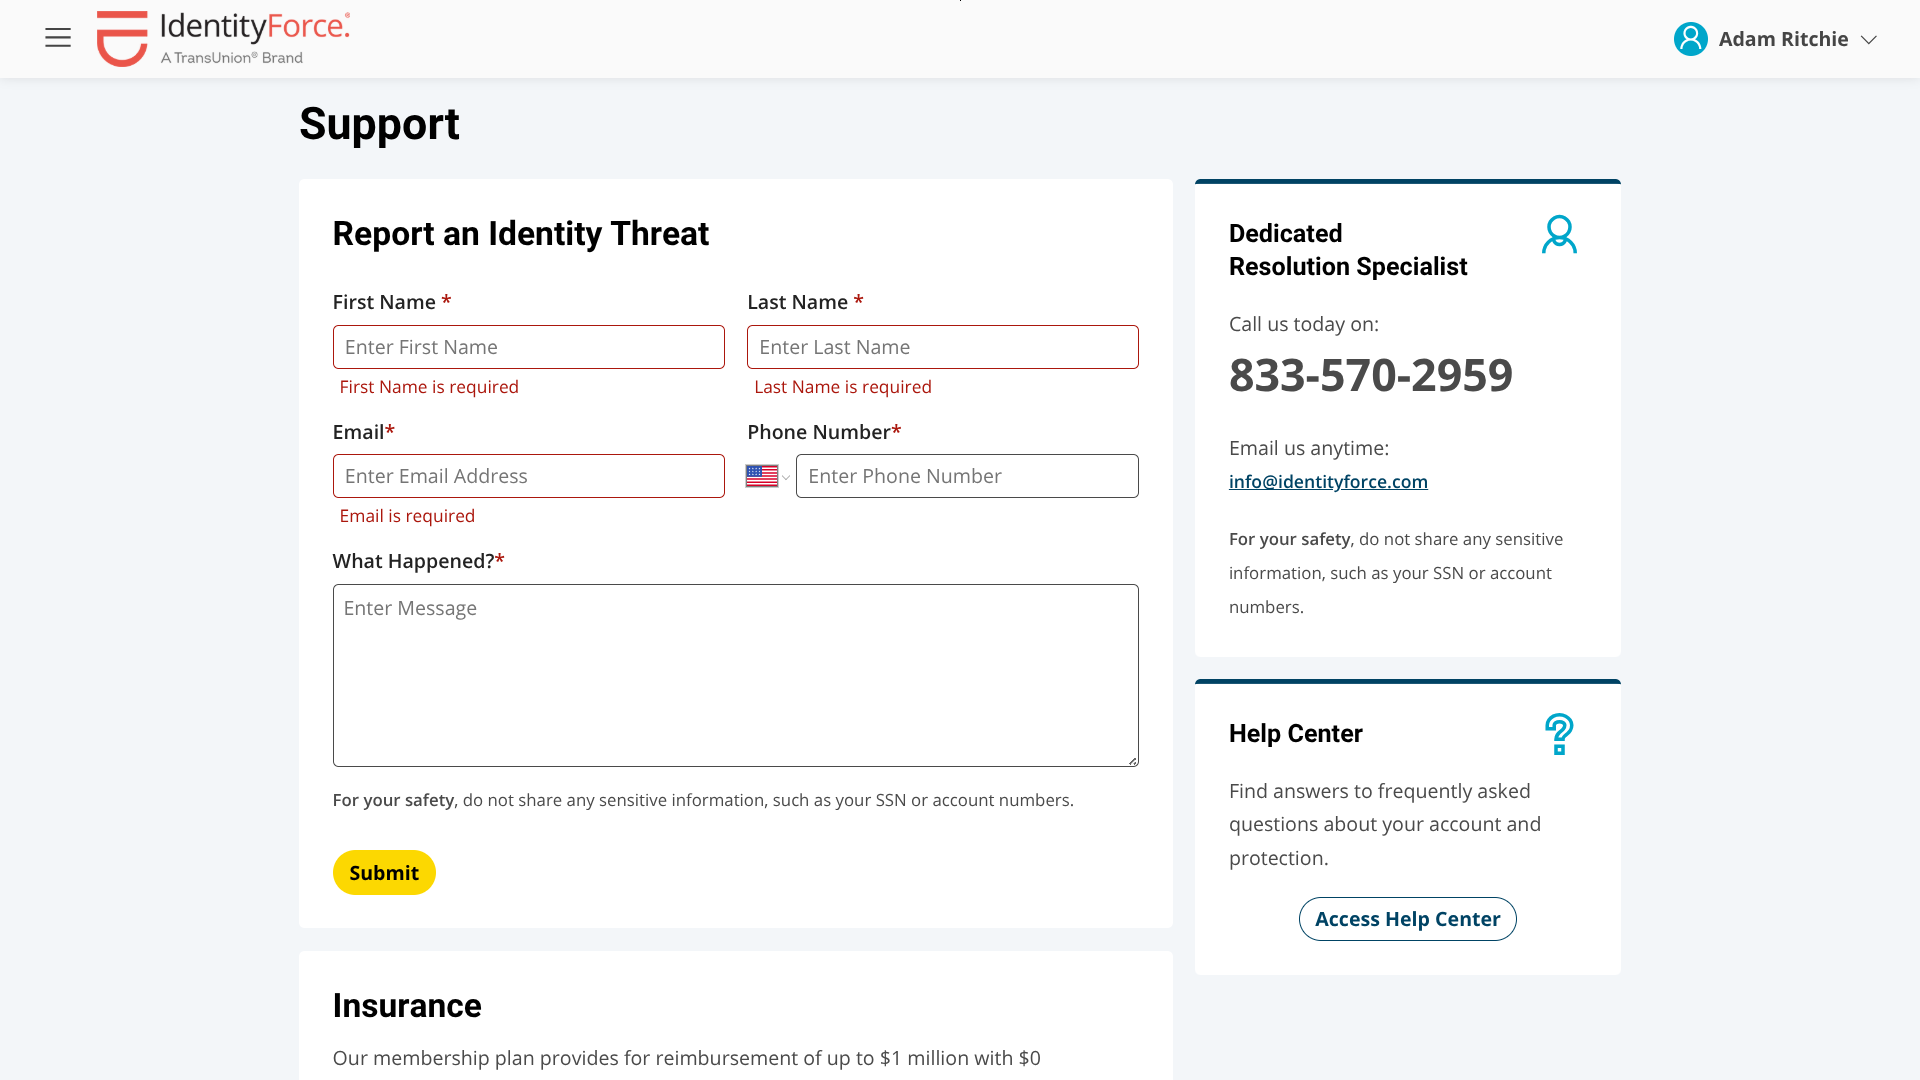
Task: Click the 833-570-2959 phone number
Action: pyautogui.click(x=1370, y=375)
